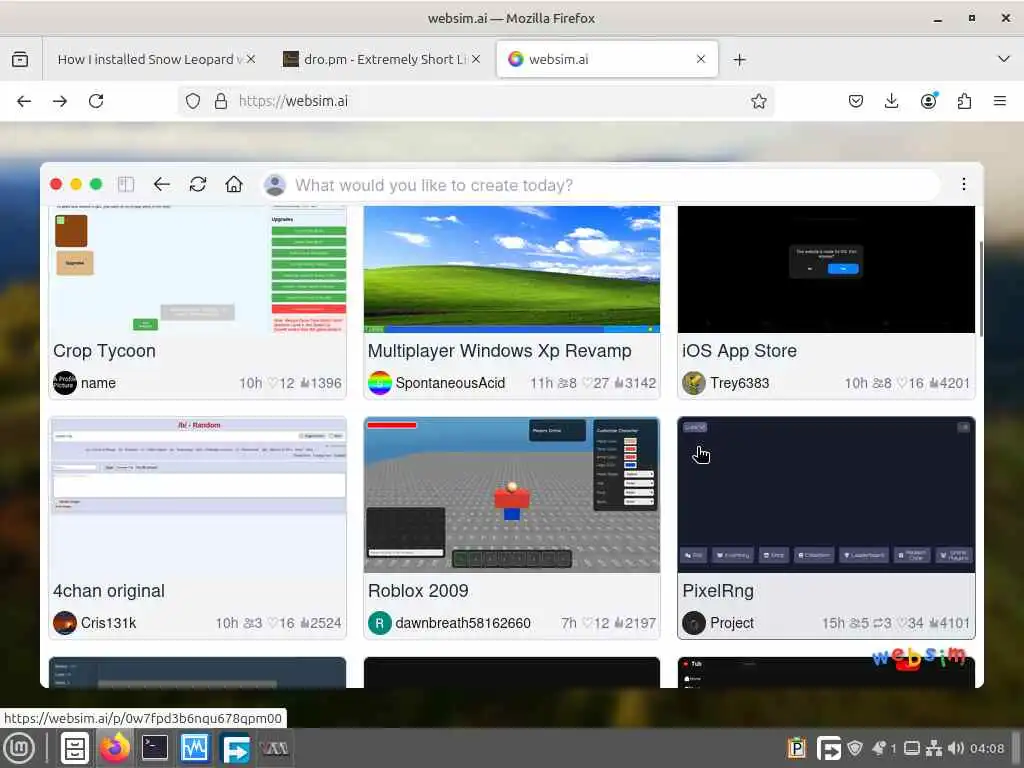This screenshot has height=768, width=1024.
Task: Open the Multiplayer Windows Xp Revamp thumbnail
Action: 512,269
